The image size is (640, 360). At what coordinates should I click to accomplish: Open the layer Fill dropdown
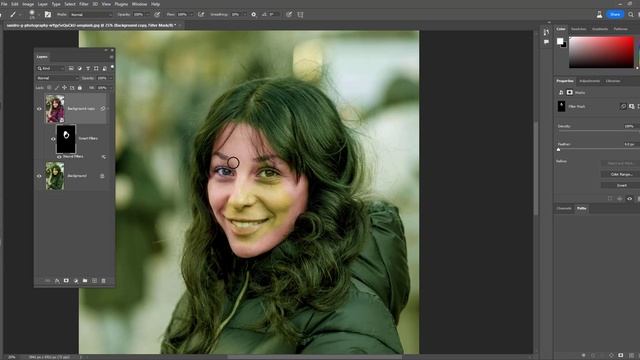[x=111, y=87]
